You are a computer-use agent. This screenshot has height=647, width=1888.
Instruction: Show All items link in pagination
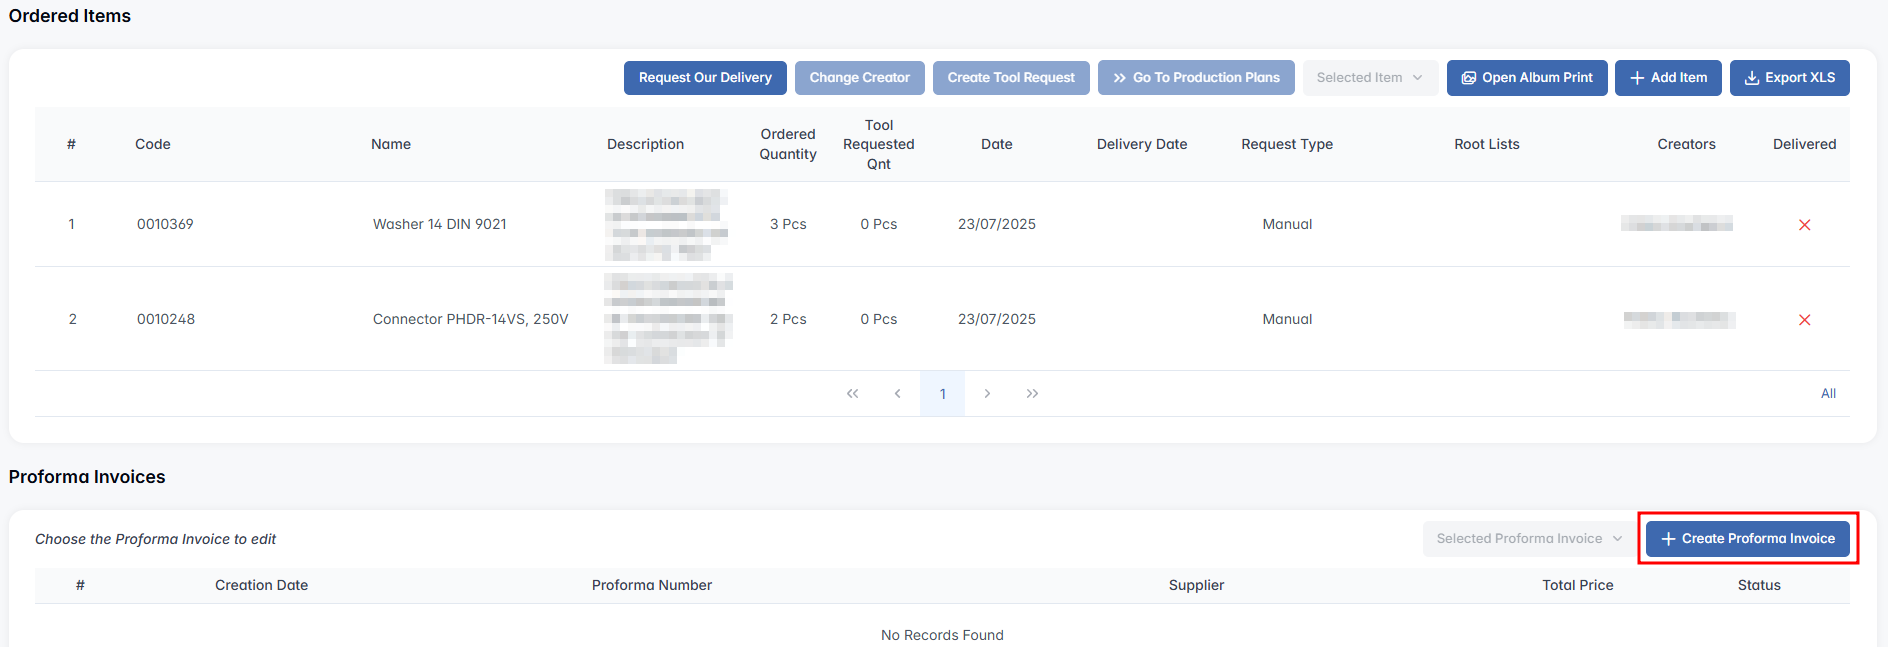click(x=1828, y=394)
